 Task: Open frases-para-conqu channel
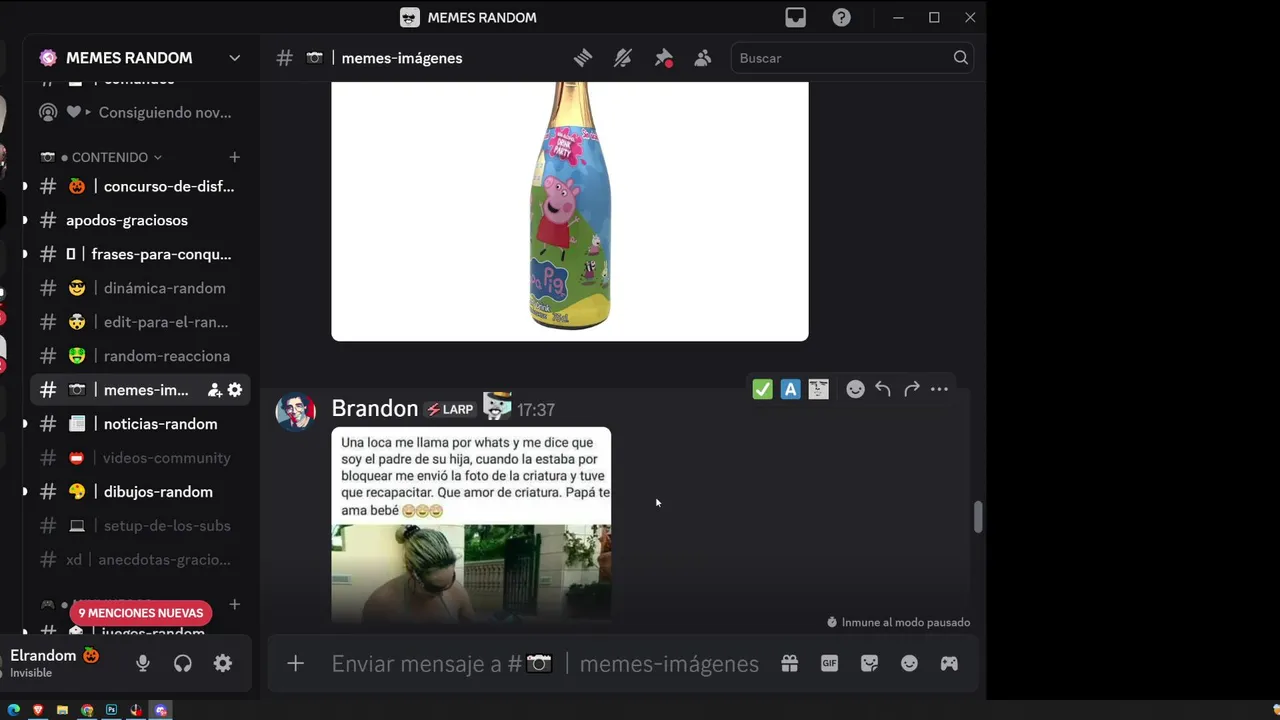(x=140, y=254)
